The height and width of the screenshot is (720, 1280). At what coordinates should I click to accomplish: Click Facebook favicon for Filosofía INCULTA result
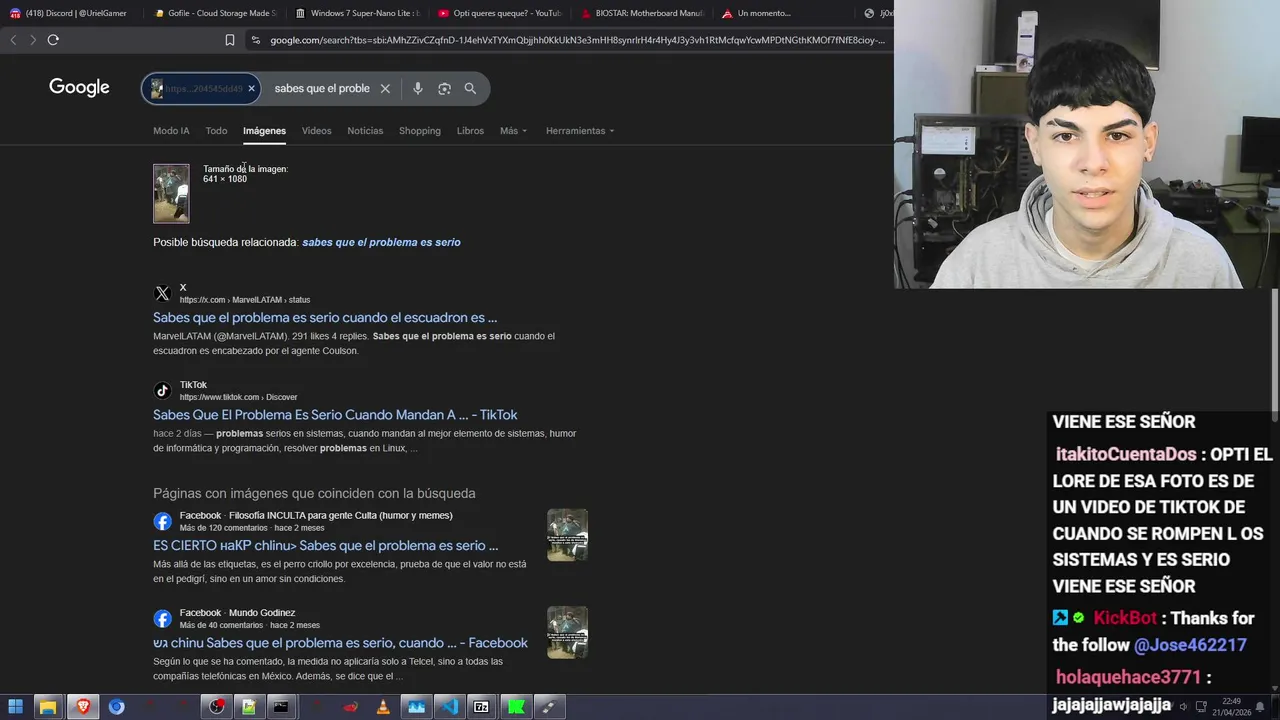162,521
